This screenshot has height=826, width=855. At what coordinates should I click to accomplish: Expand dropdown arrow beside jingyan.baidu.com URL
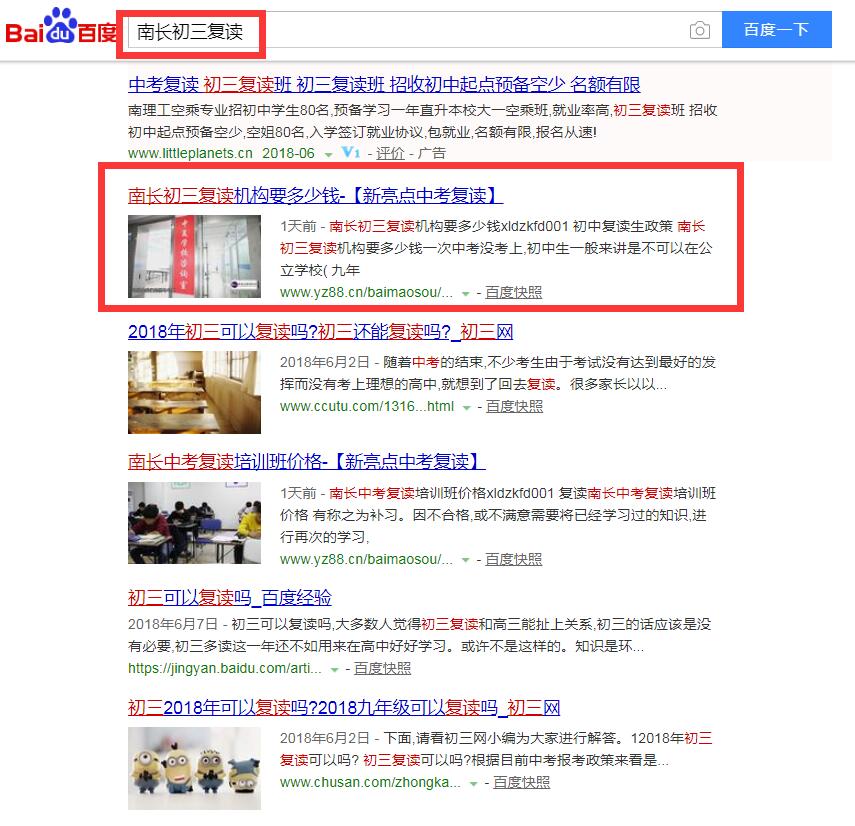click(x=334, y=670)
